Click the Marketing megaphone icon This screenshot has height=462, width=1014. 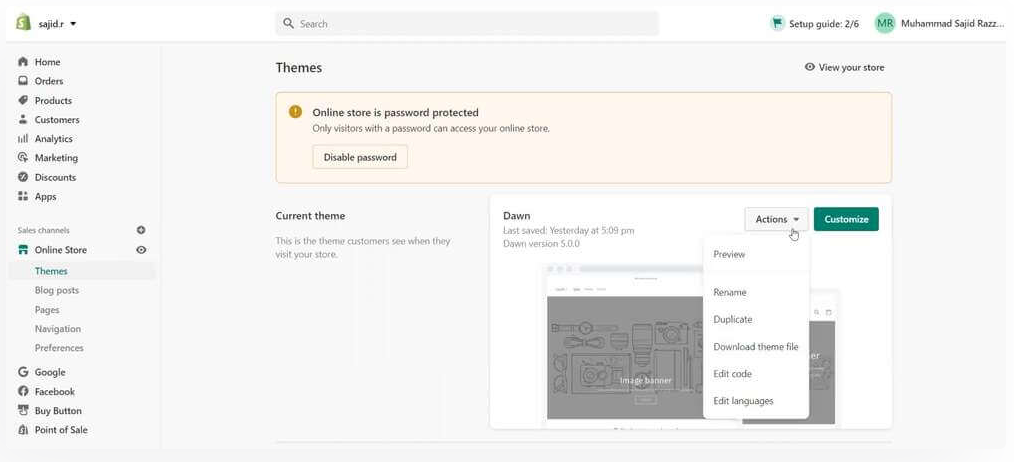(x=23, y=158)
